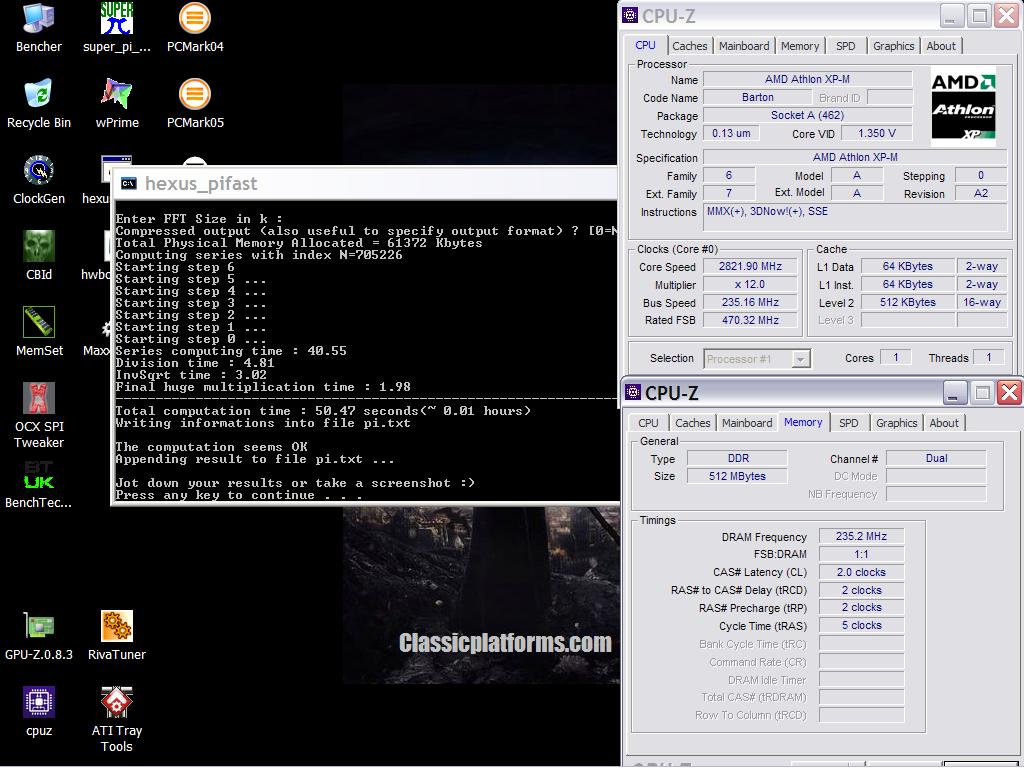Click the Core Speed 2821.90 MHz value

[x=750, y=266]
